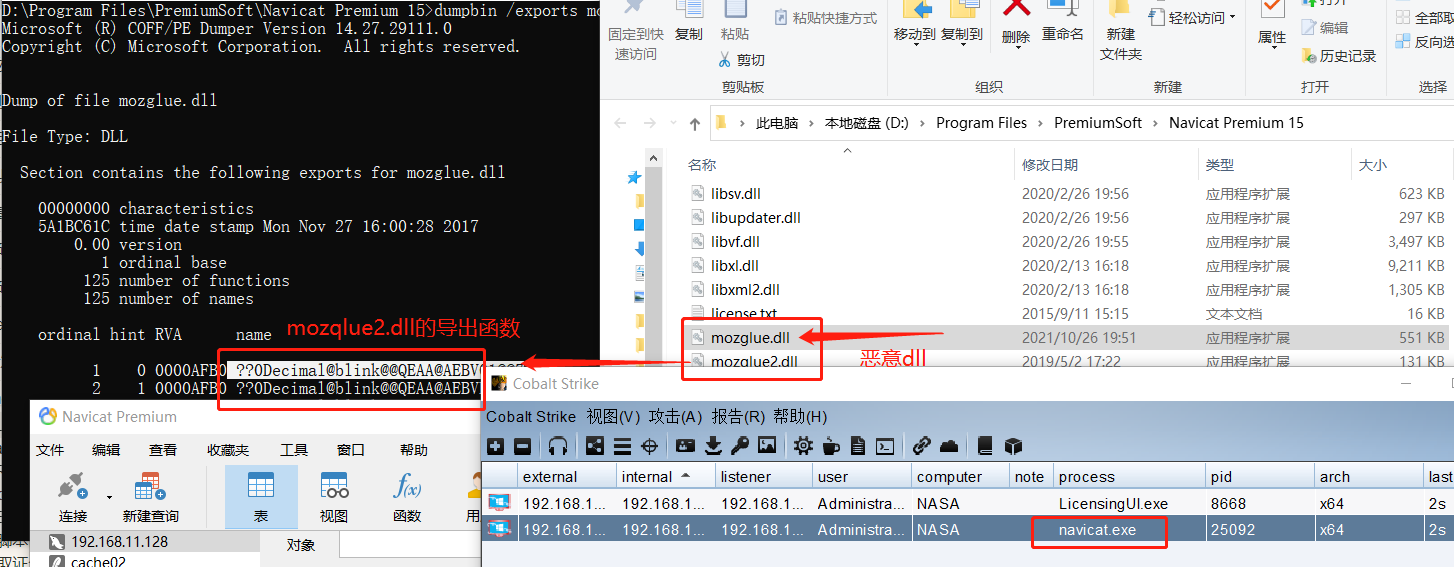Open screenshots view picture icon
Image resolution: width=1454 pixels, height=567 pixels.
(767, 446)
